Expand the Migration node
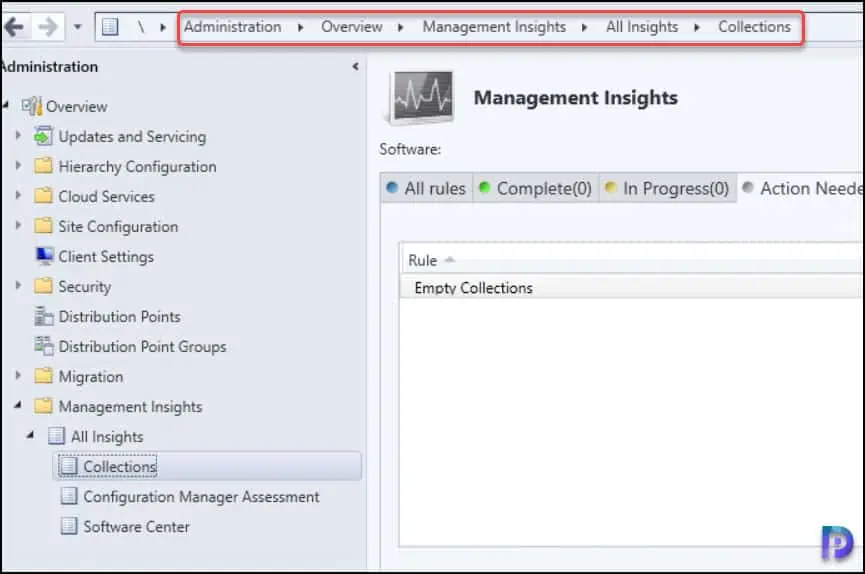The image size is (865, 574). (x=18, y=375)
